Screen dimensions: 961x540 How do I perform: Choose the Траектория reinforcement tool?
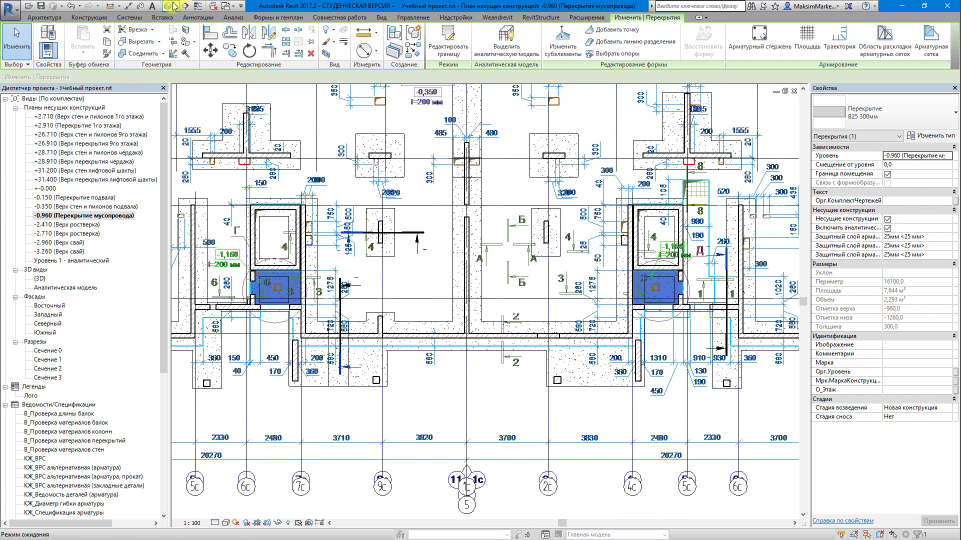point(839,37)
